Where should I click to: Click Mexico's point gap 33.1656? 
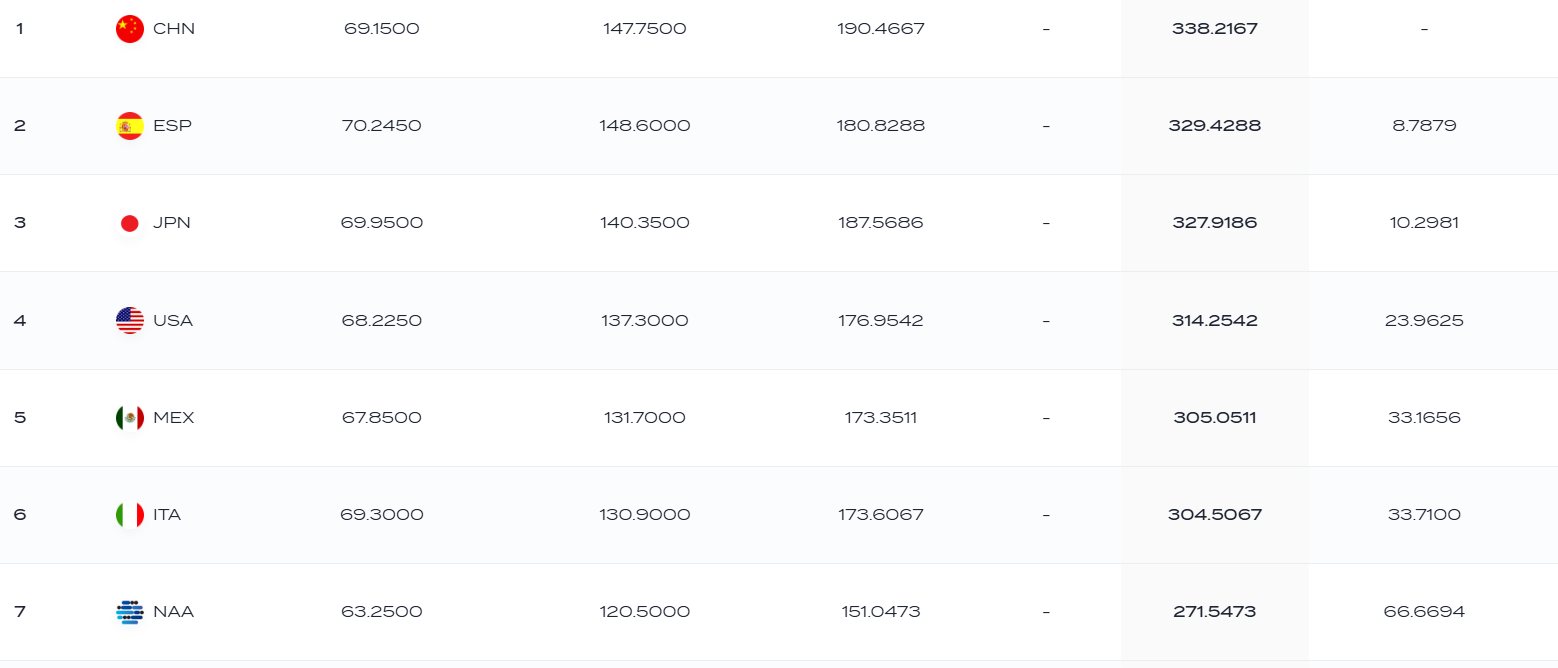click(1424, 417)
